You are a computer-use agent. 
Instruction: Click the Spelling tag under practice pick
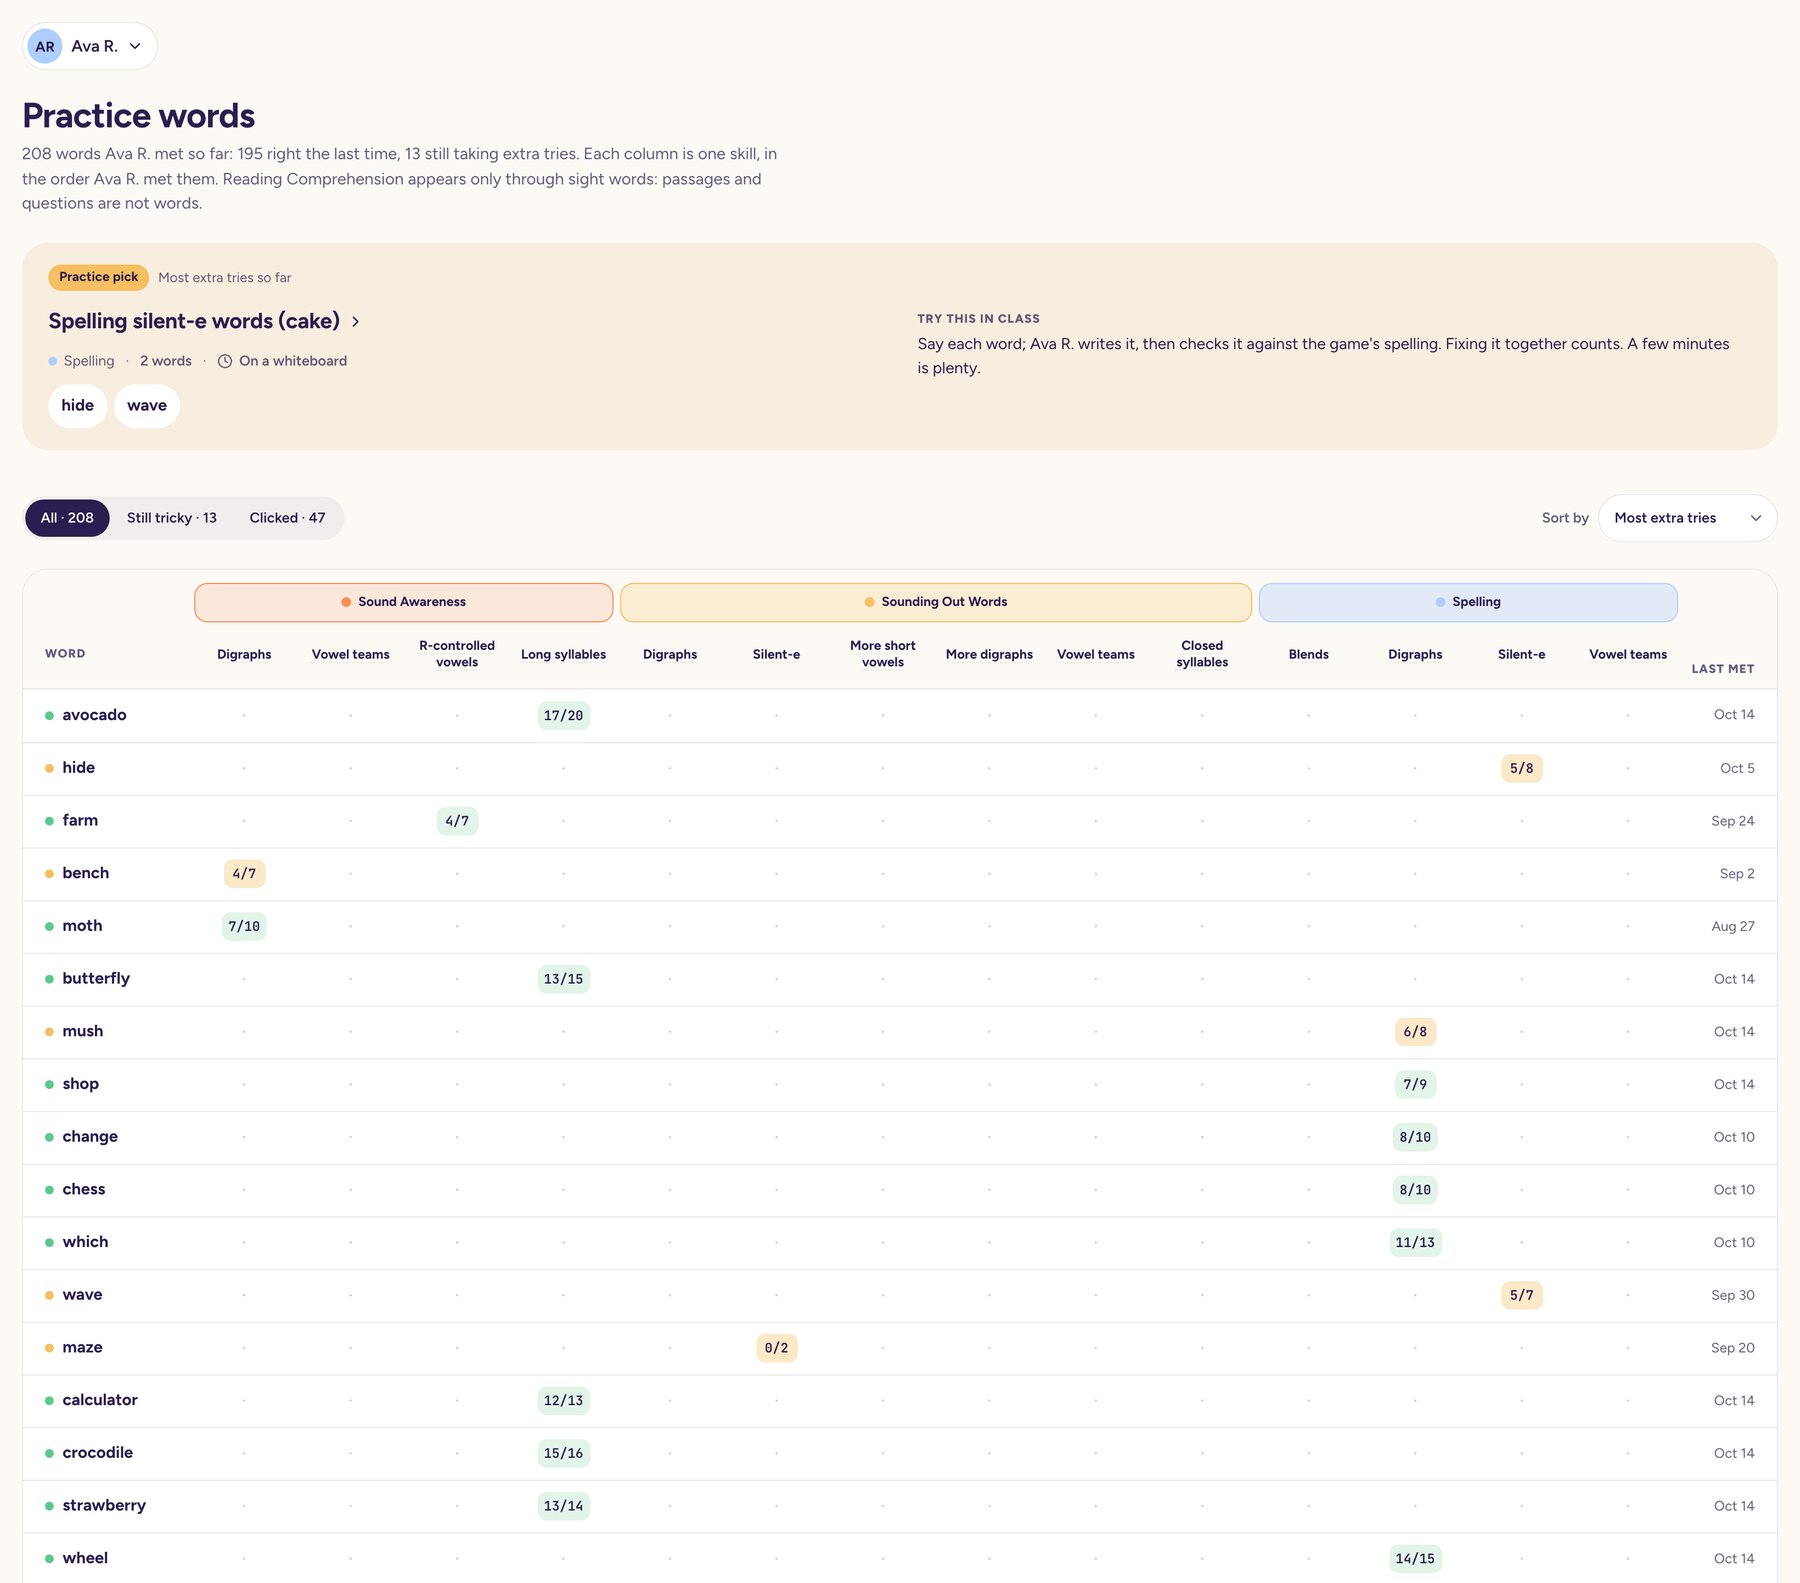pos(81,361)
